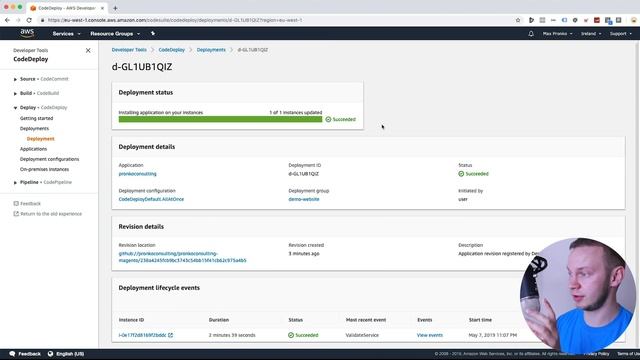
Task: Open the Services dropdown menu
Action: [67, 34]
